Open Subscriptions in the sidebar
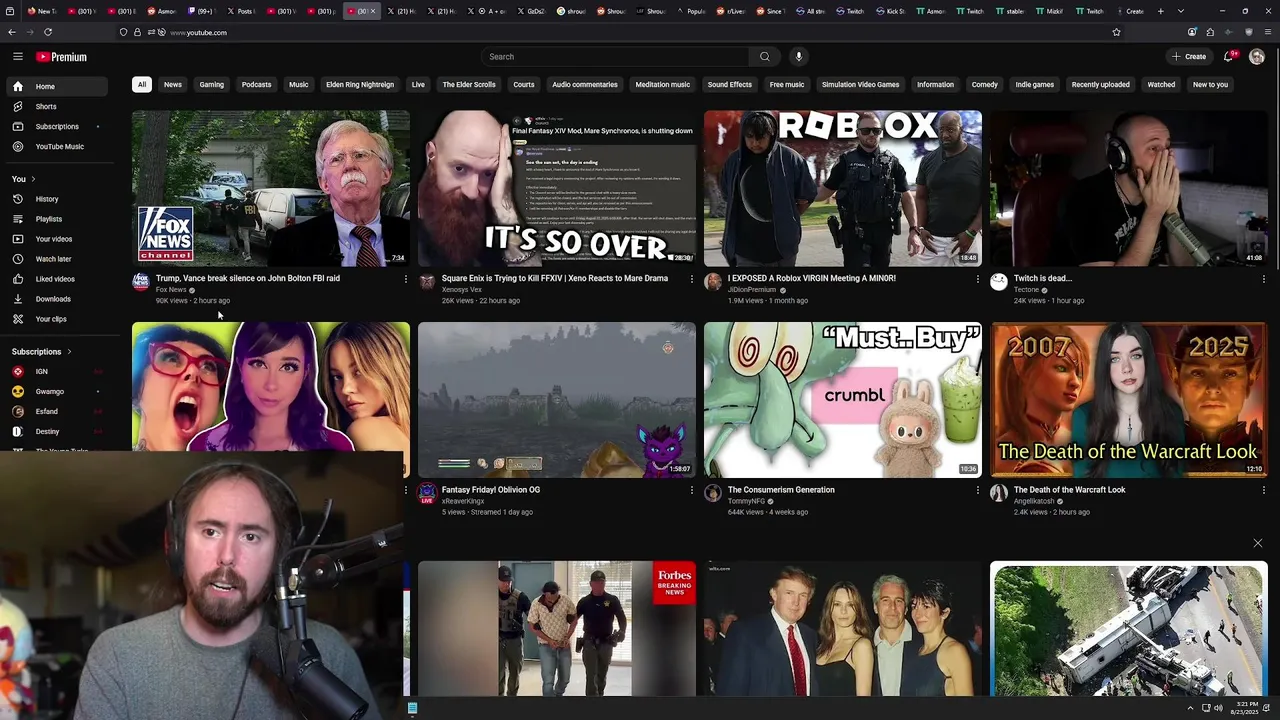Screen dimensions: 1280x720 58,126
